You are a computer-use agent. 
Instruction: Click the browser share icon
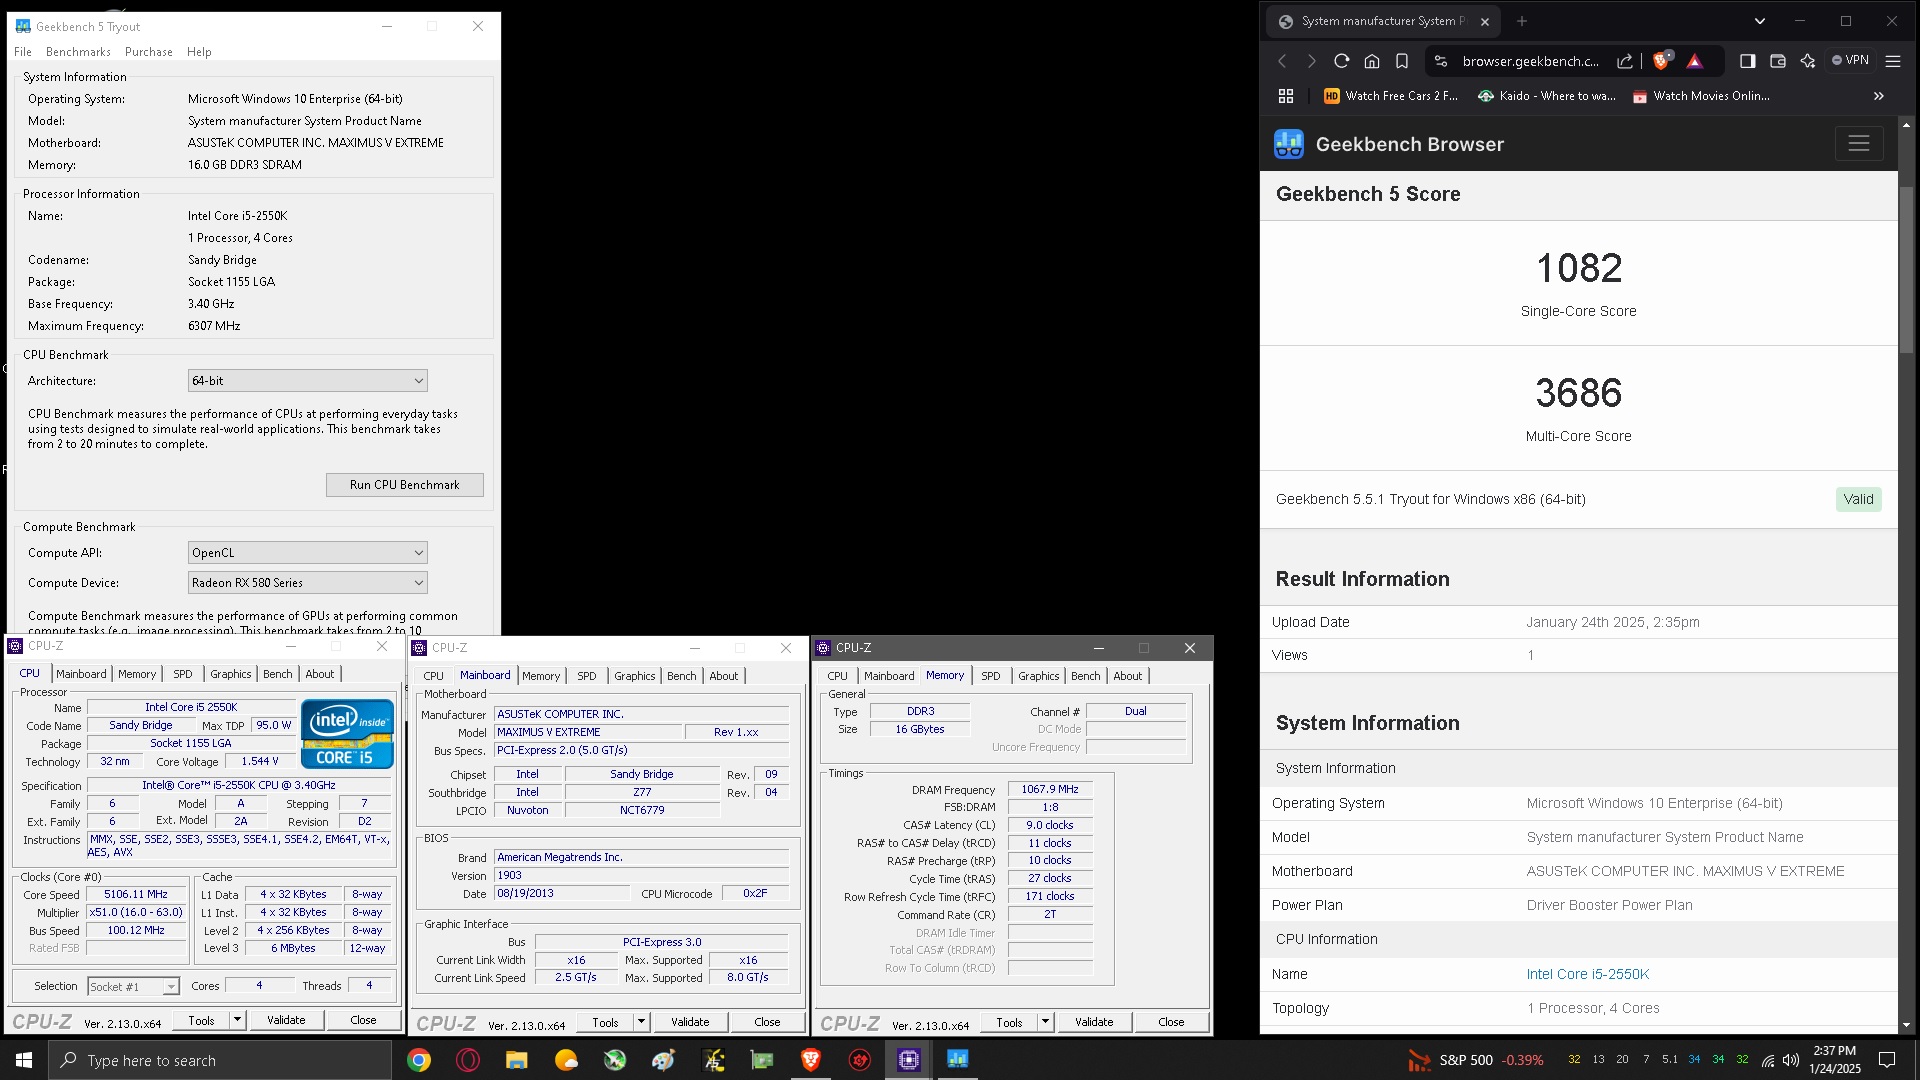click(1625, 61)
